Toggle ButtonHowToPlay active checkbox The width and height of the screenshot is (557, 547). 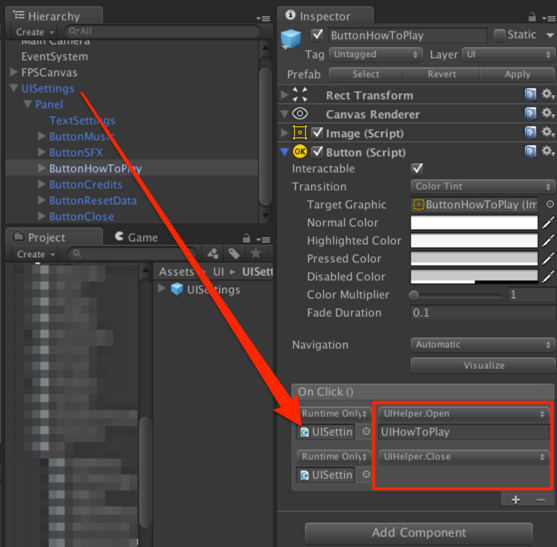(317, 35)
